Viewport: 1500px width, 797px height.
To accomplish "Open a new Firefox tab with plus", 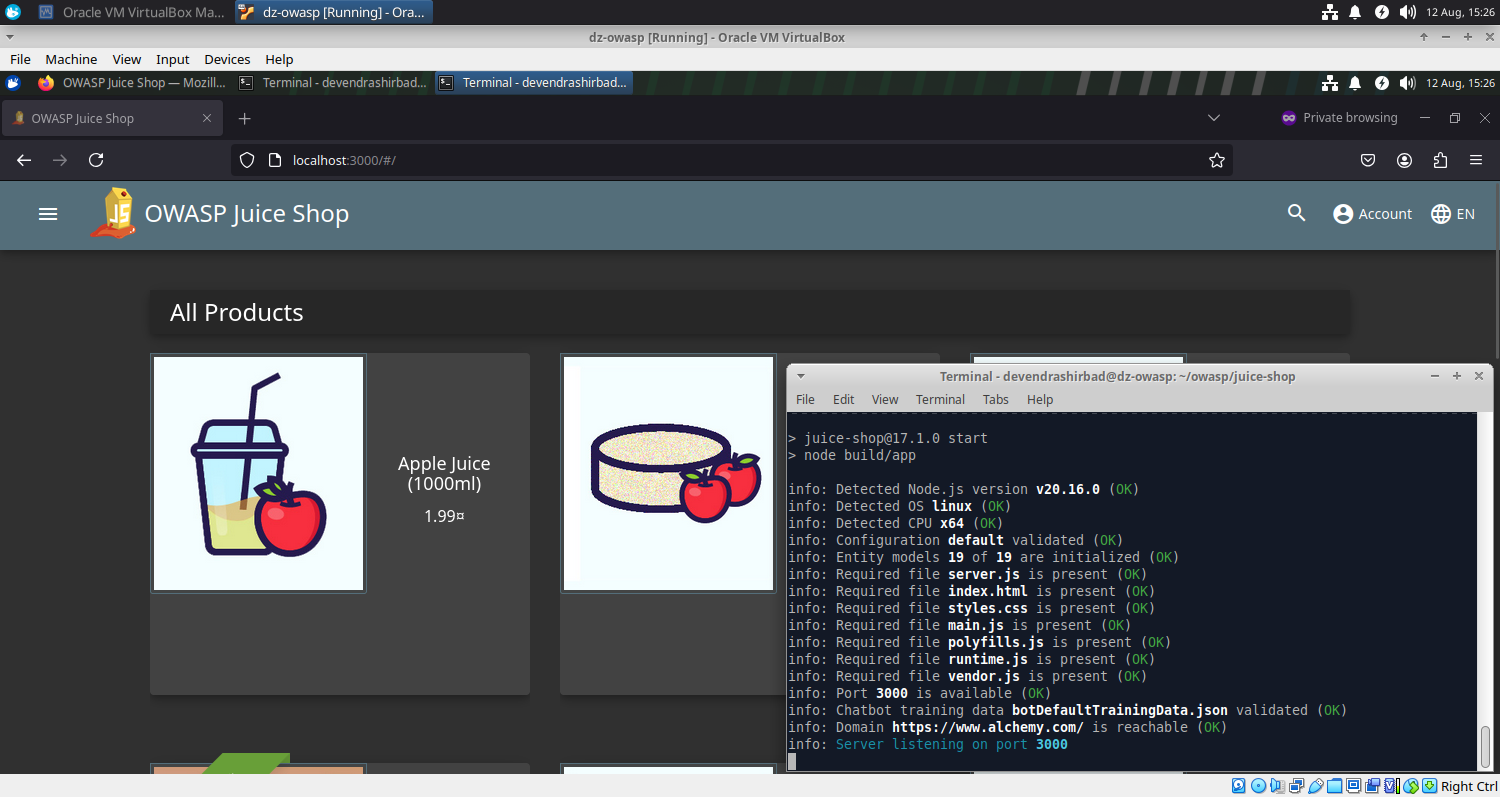I will pos(244,118).
